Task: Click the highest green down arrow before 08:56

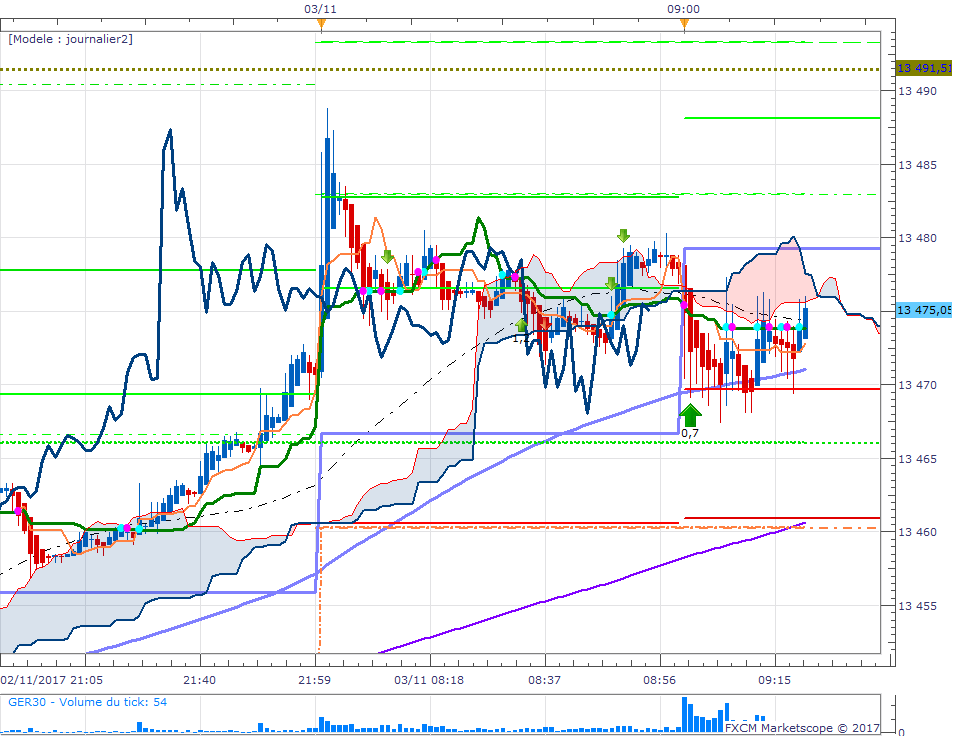Action: pos(623,235)
